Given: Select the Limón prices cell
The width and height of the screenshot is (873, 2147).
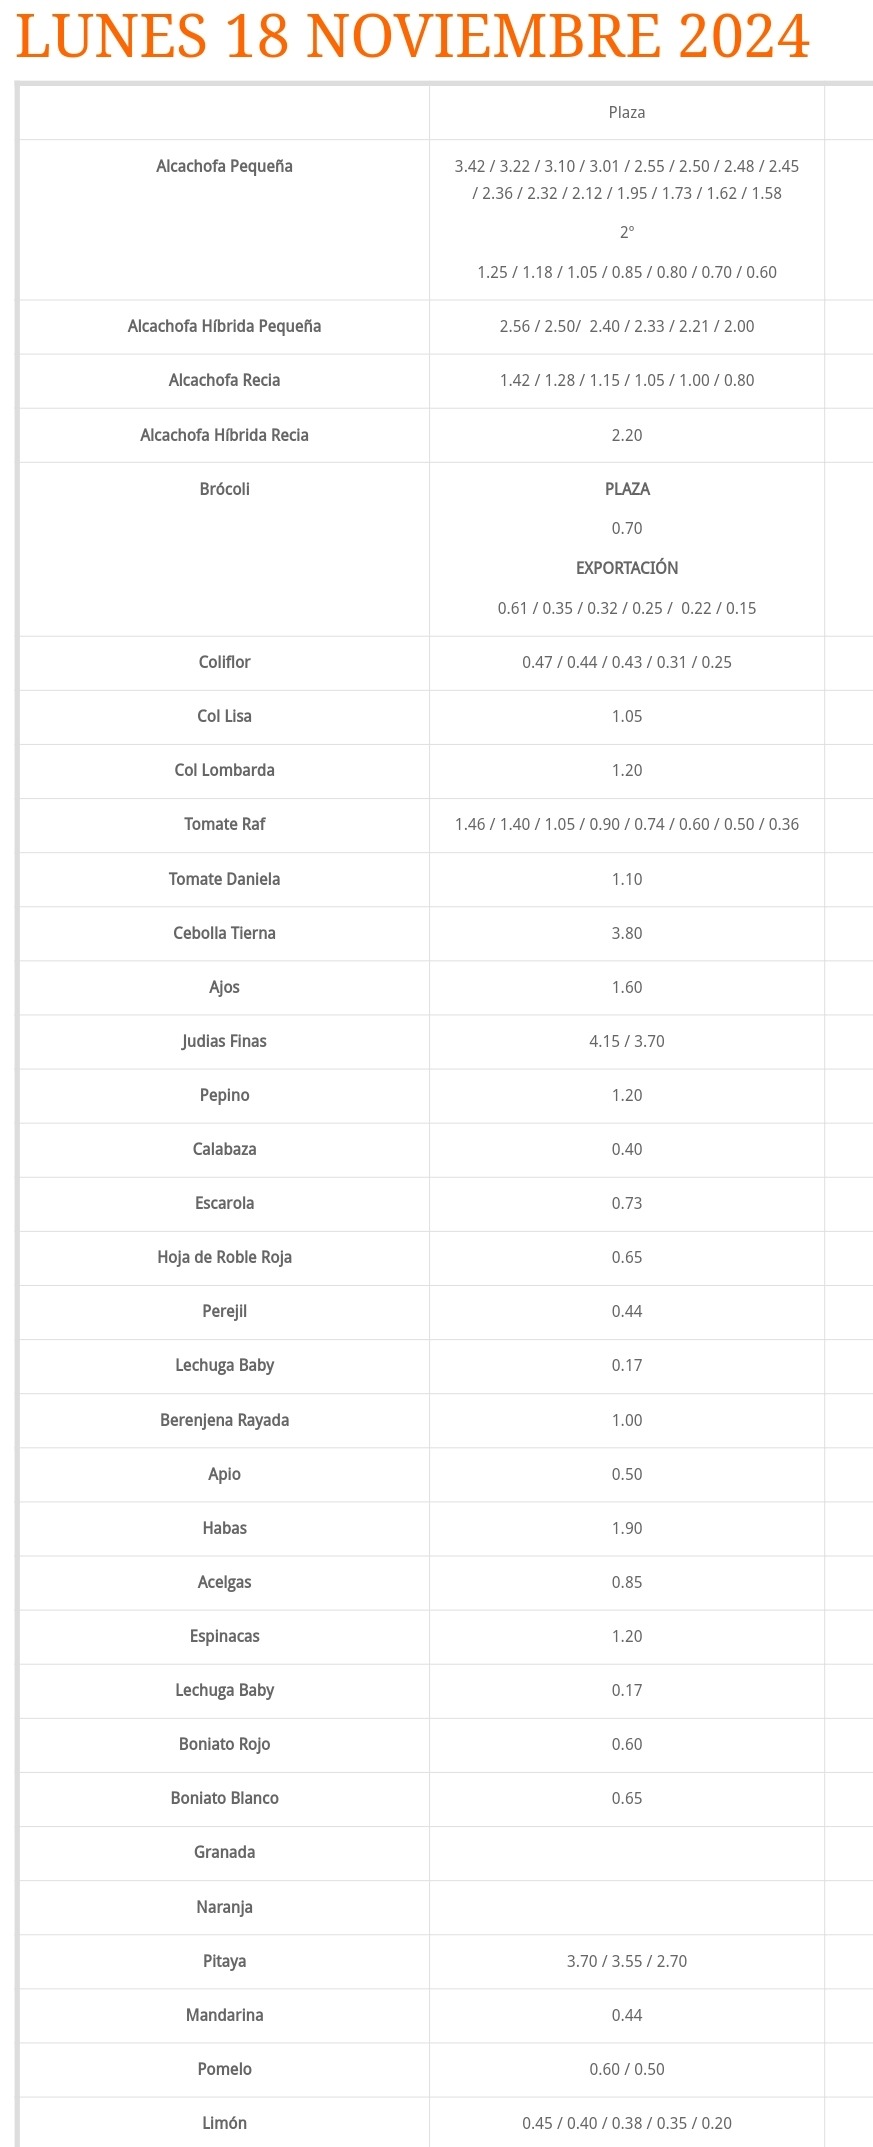Looking at the screenshot, I should pos(627,2122).
